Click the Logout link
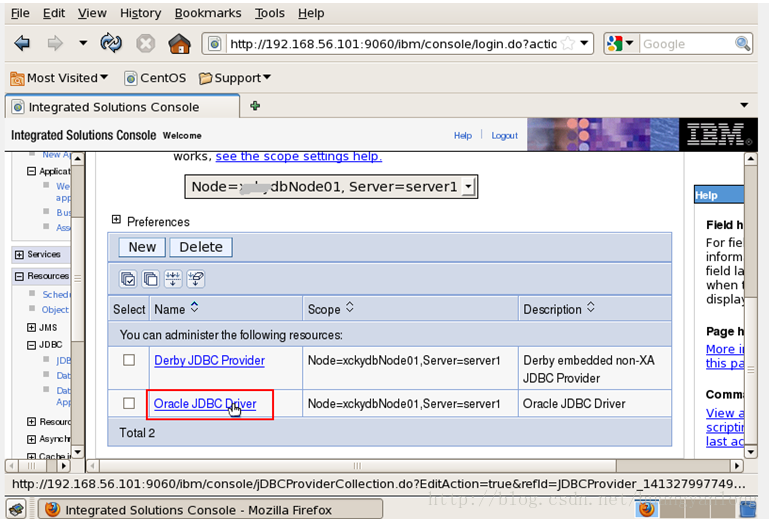The width and height of the screenshot is (769, 519). pos(504,135)
